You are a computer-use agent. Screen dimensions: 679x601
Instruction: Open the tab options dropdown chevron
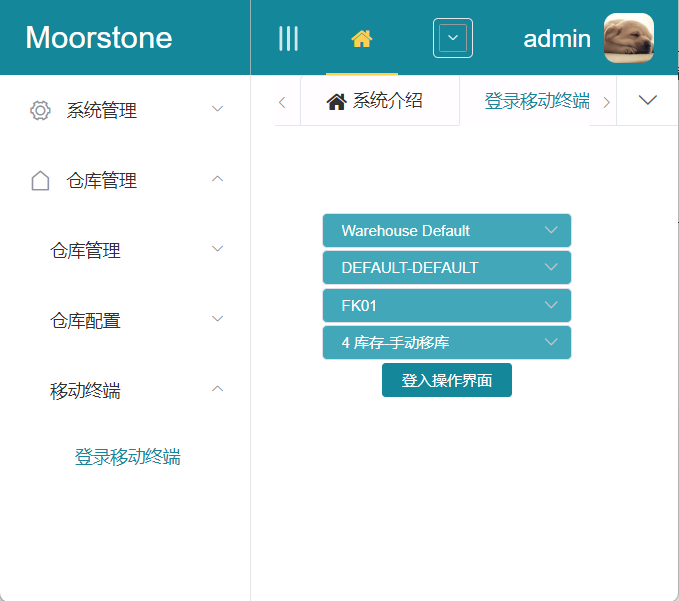tap(647, 100)
